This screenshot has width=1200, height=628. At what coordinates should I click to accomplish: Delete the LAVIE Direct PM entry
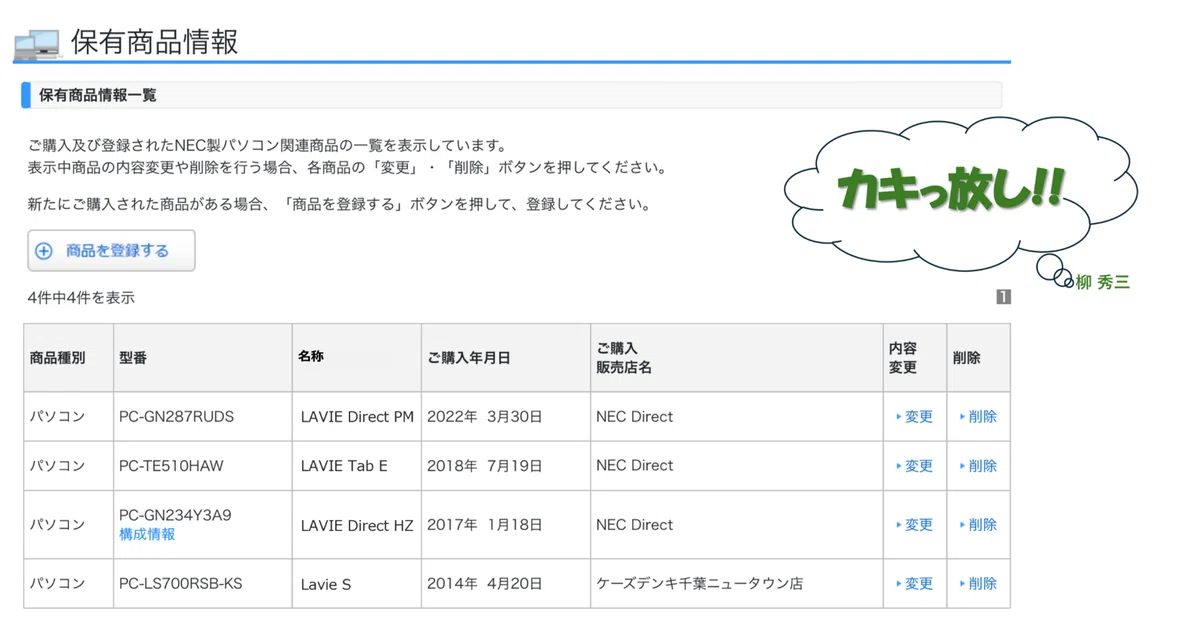(x=979, y=417)
